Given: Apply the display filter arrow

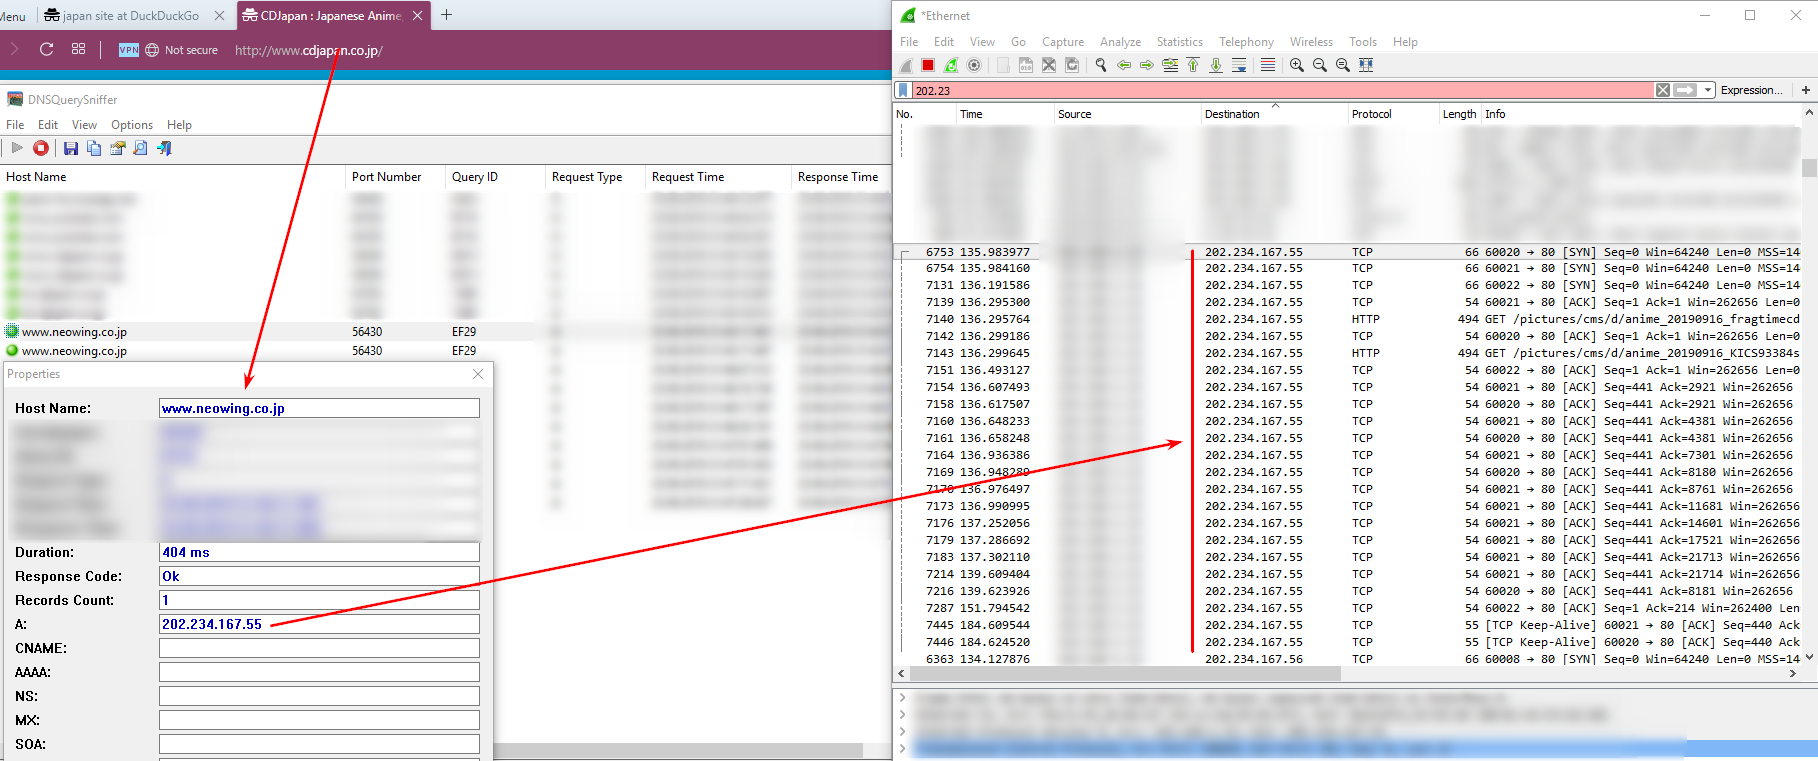Looking at the screenshot, I should click(1686, 90).
